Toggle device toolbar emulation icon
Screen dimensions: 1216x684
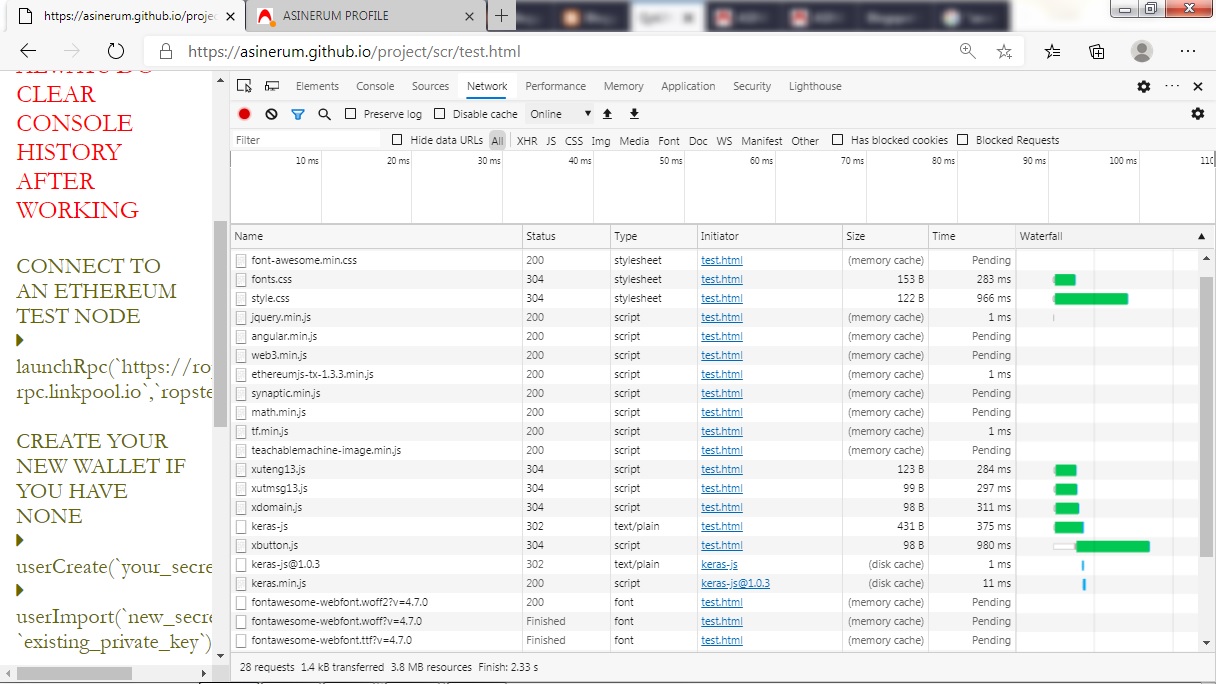pyautogui.click(x=271, y=86)
